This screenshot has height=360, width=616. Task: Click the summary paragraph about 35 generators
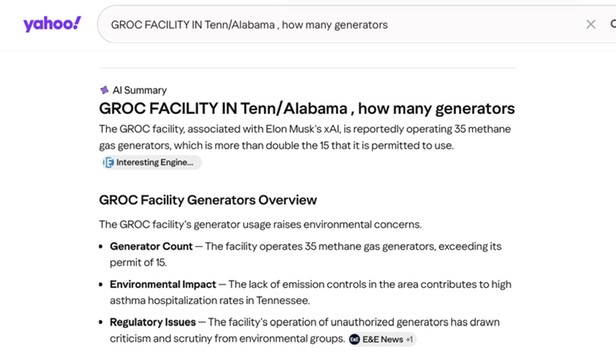(x=305, y=137)
